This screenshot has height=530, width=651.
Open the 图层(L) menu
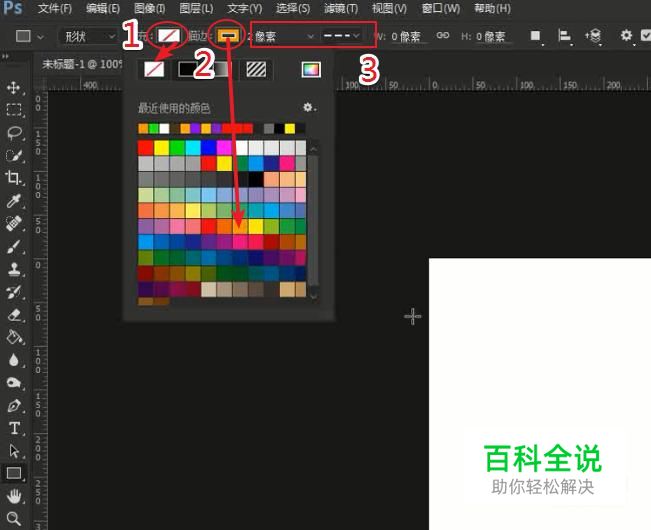tap(196, 8)
